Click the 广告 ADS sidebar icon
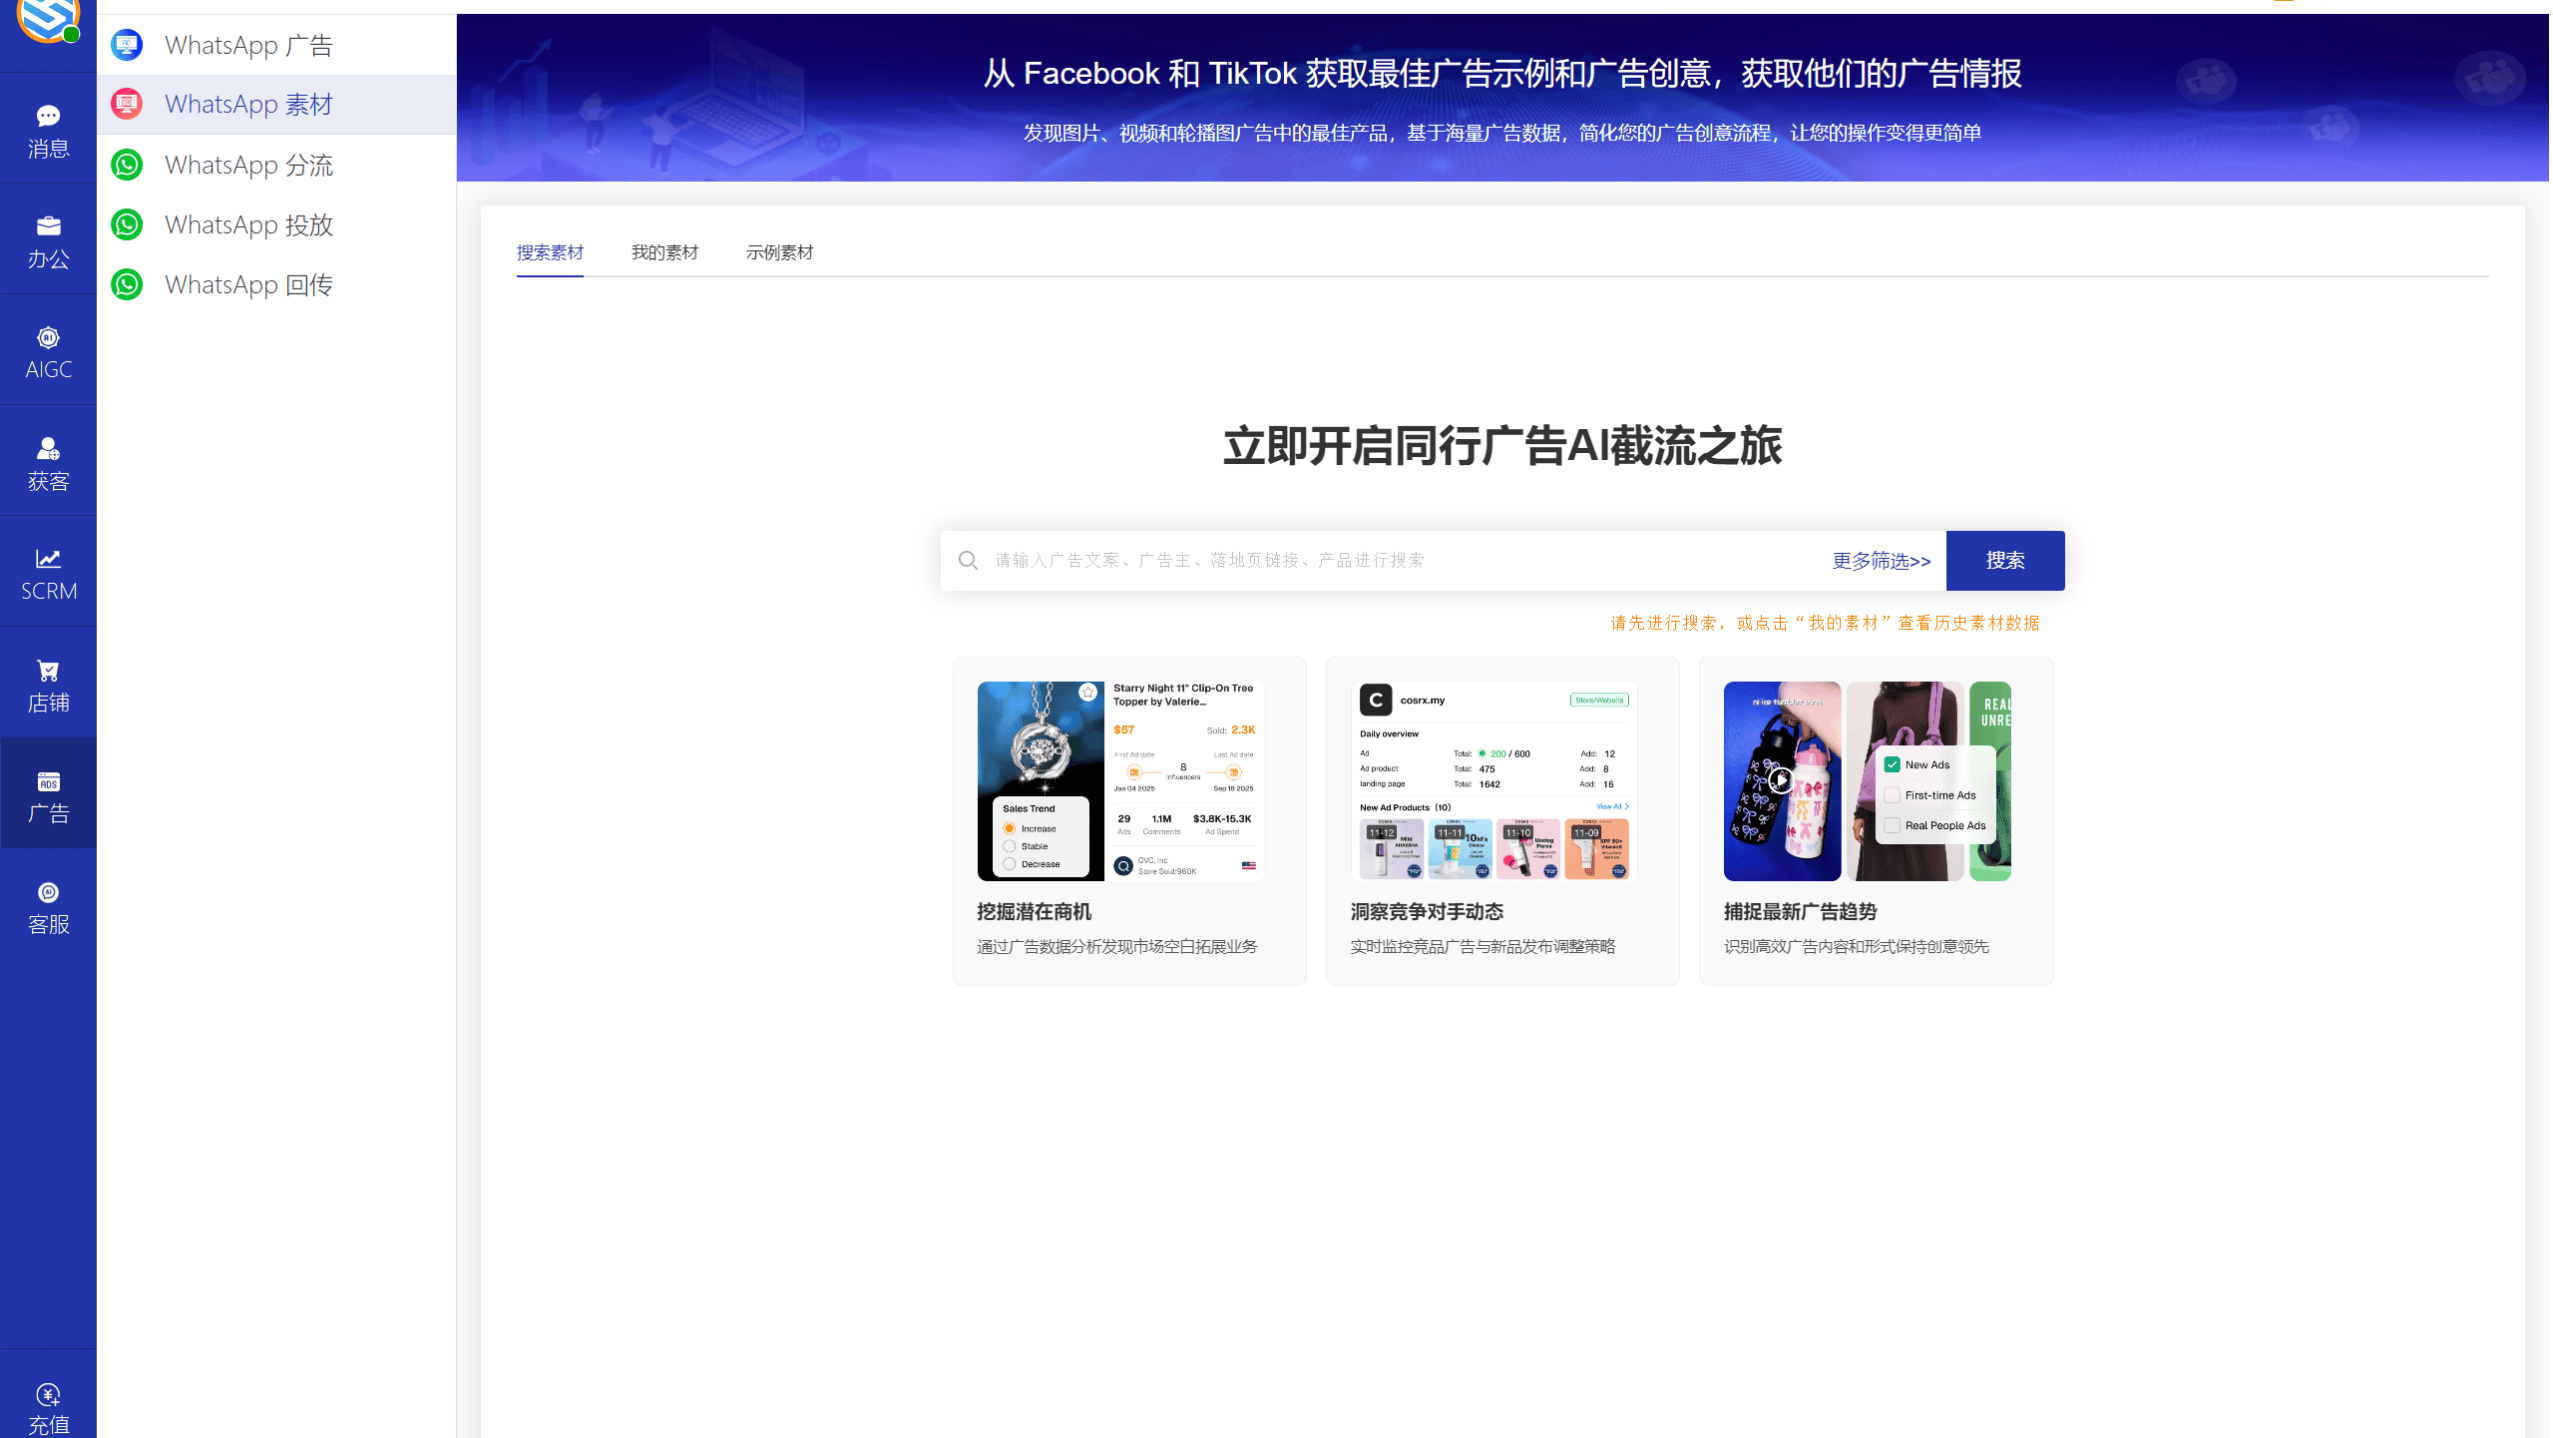The height and width of the screenshot is (1438, 2553). coord(47,795)
